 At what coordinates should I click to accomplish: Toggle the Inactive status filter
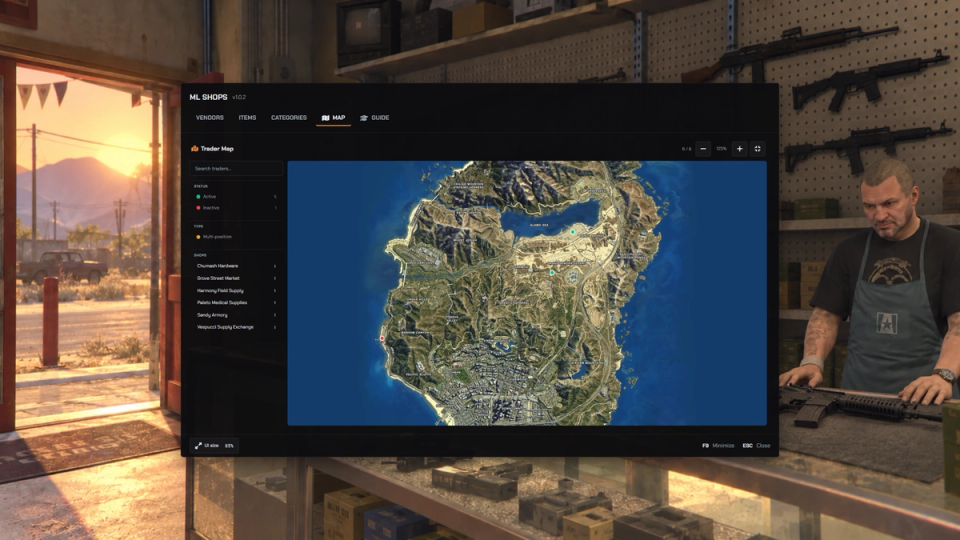pyautogui.click(x=236, y=208)
